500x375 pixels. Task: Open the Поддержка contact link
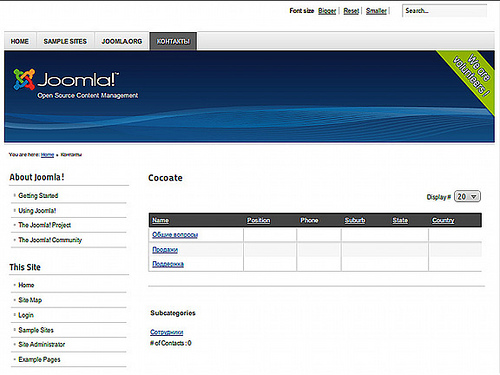click(x=168, y=264)
